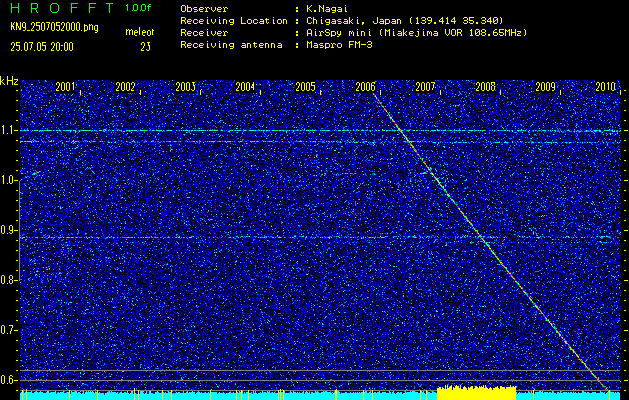Select the Chigasaki, Japan location text

pyautogui.click(x=404, y=20)
